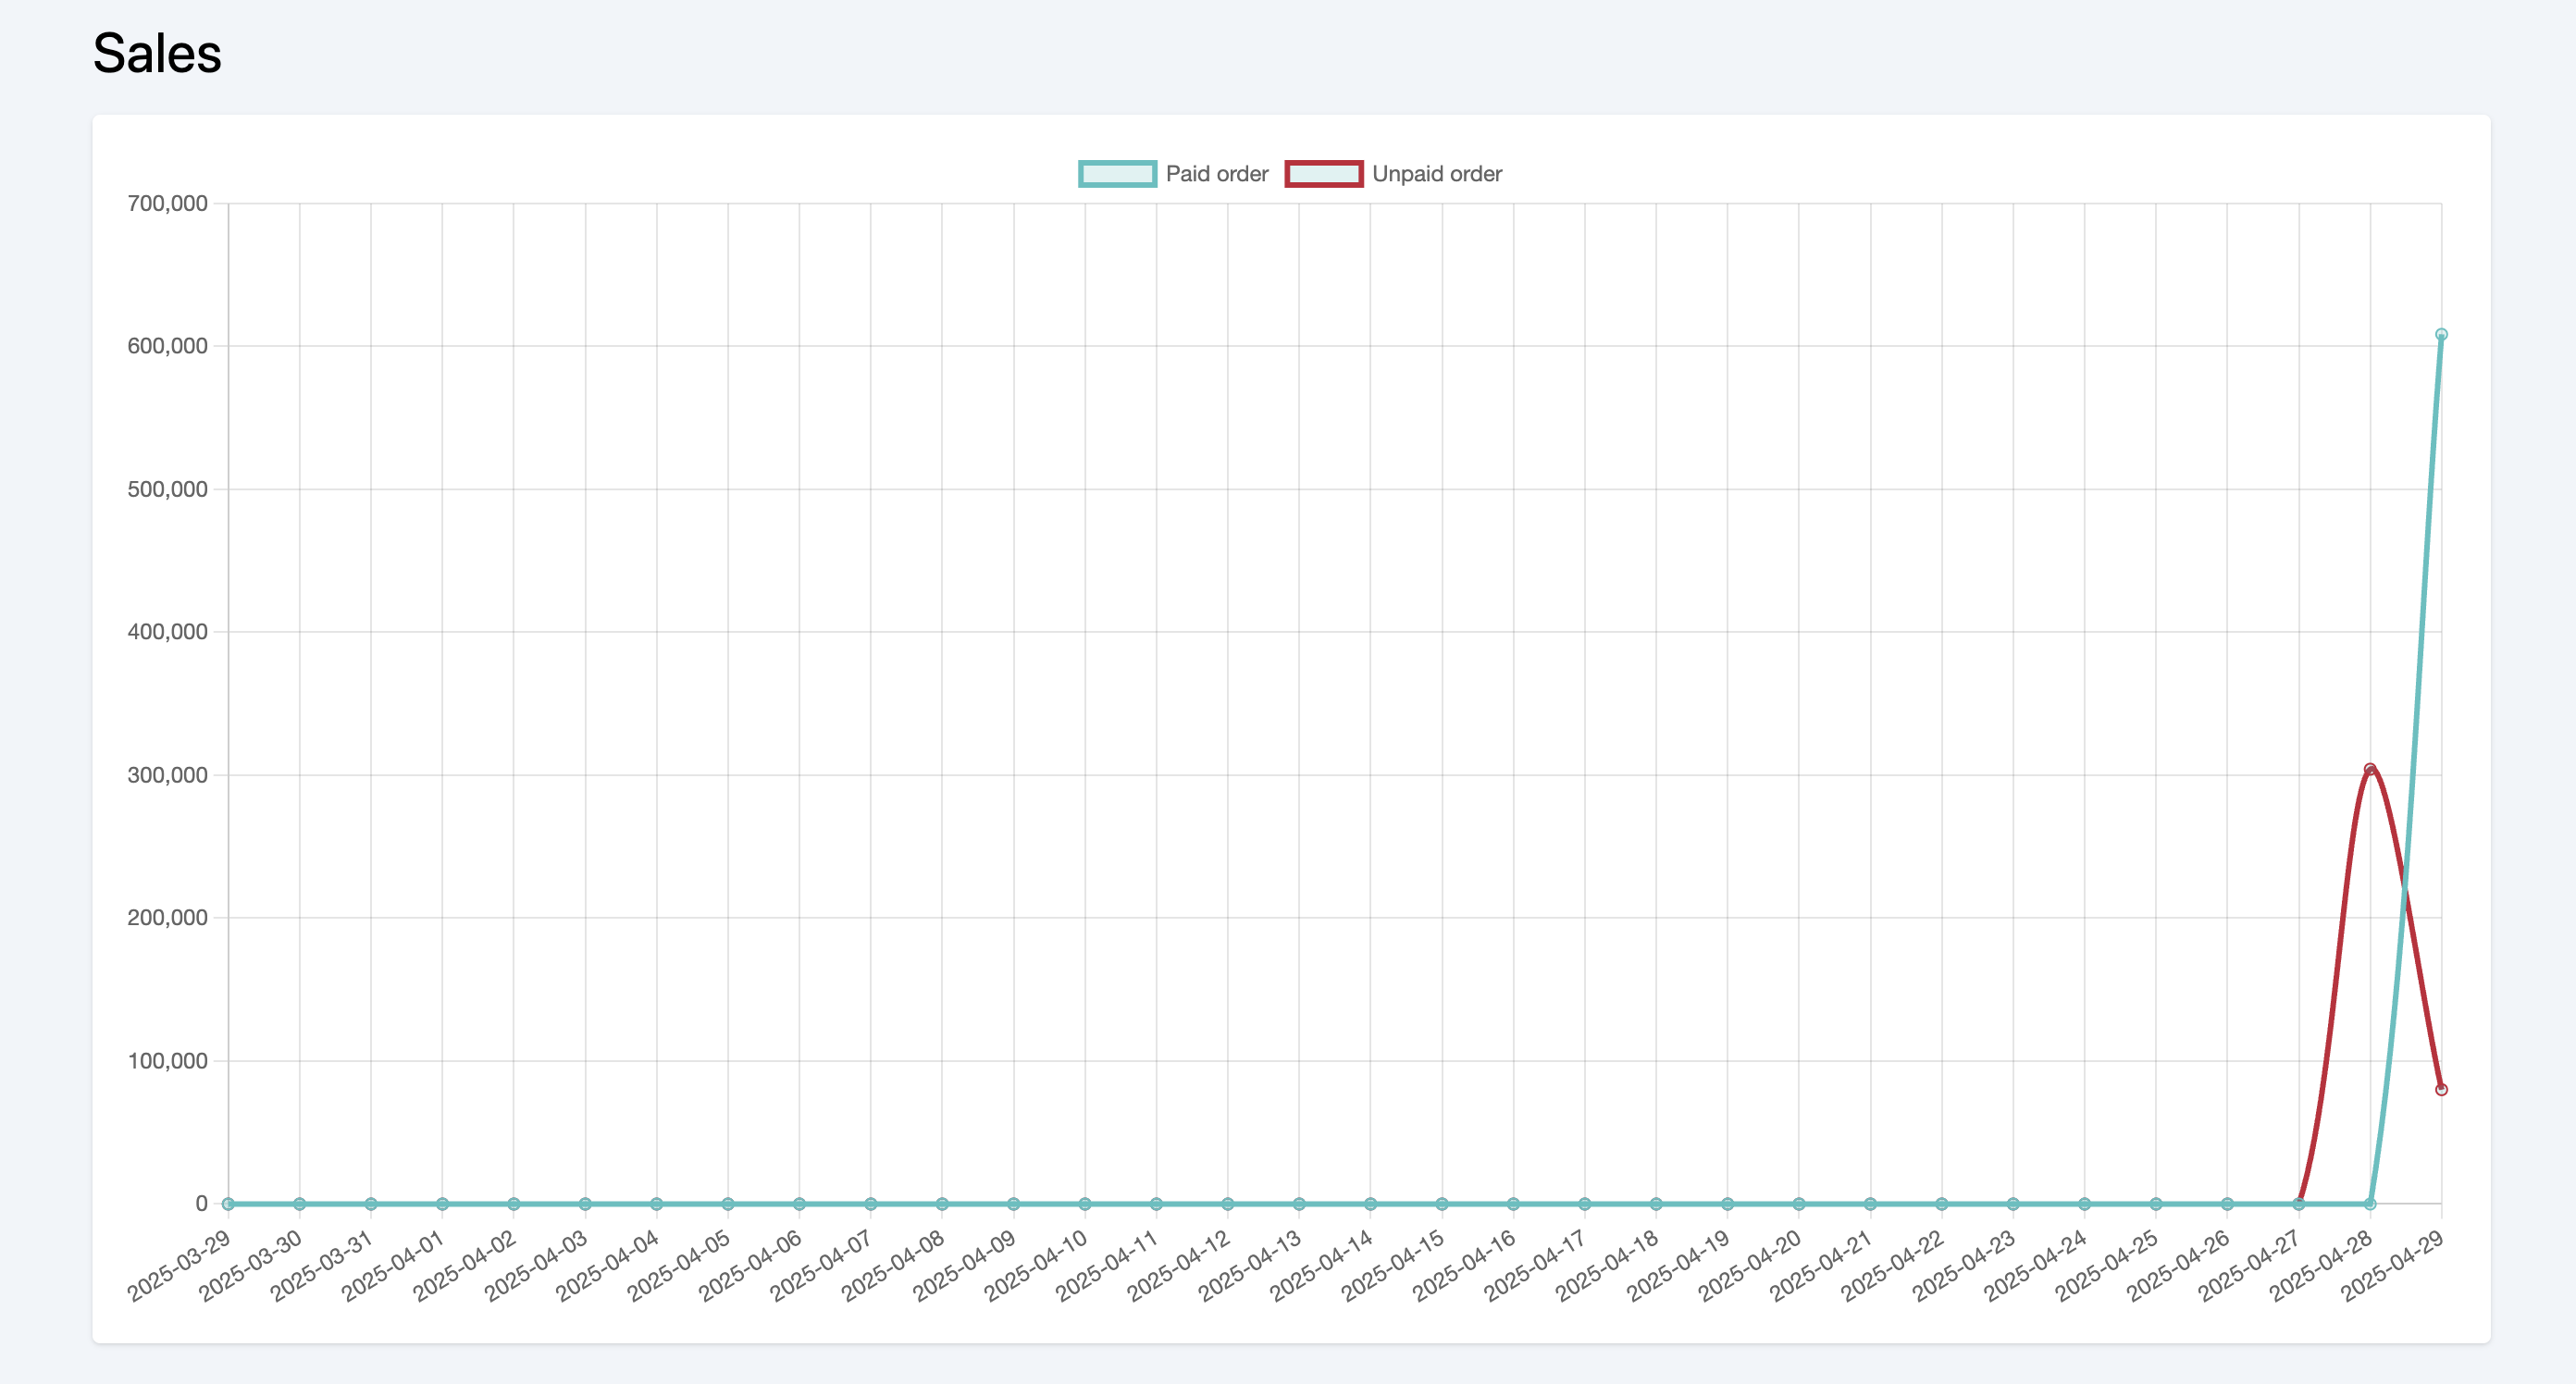Viewport: 2576px width, 1384px height.
Task: Click Unpaid order data point on 2025-04-29
Action: (2441, 1089)
